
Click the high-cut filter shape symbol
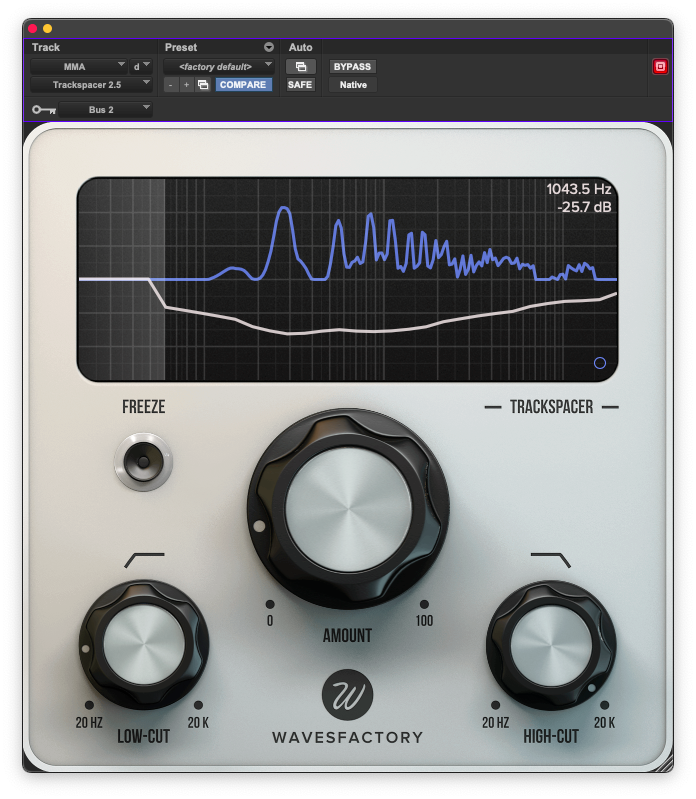pos(551,560)
